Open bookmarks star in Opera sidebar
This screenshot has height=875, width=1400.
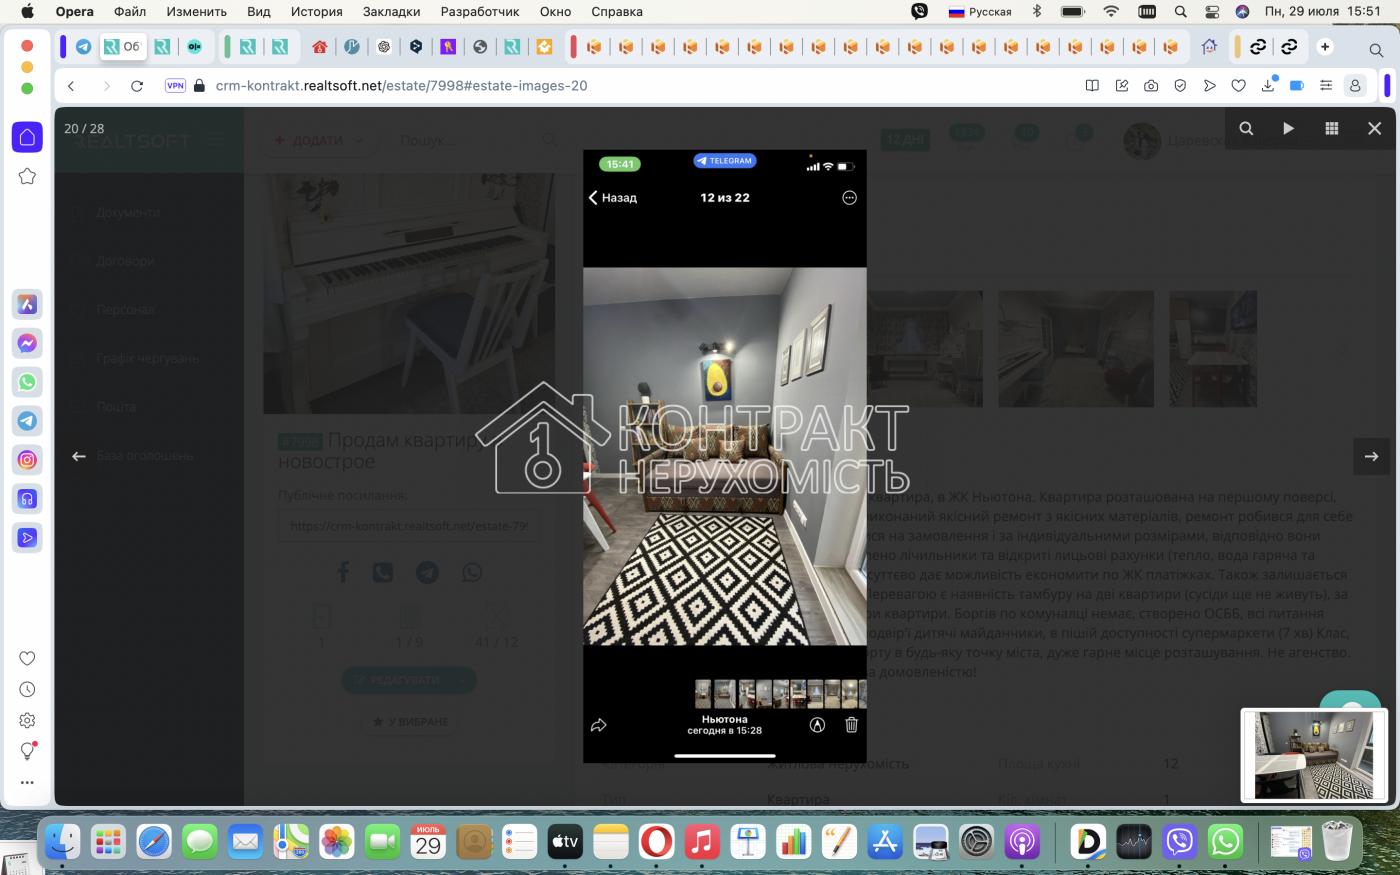coord(27,176)
